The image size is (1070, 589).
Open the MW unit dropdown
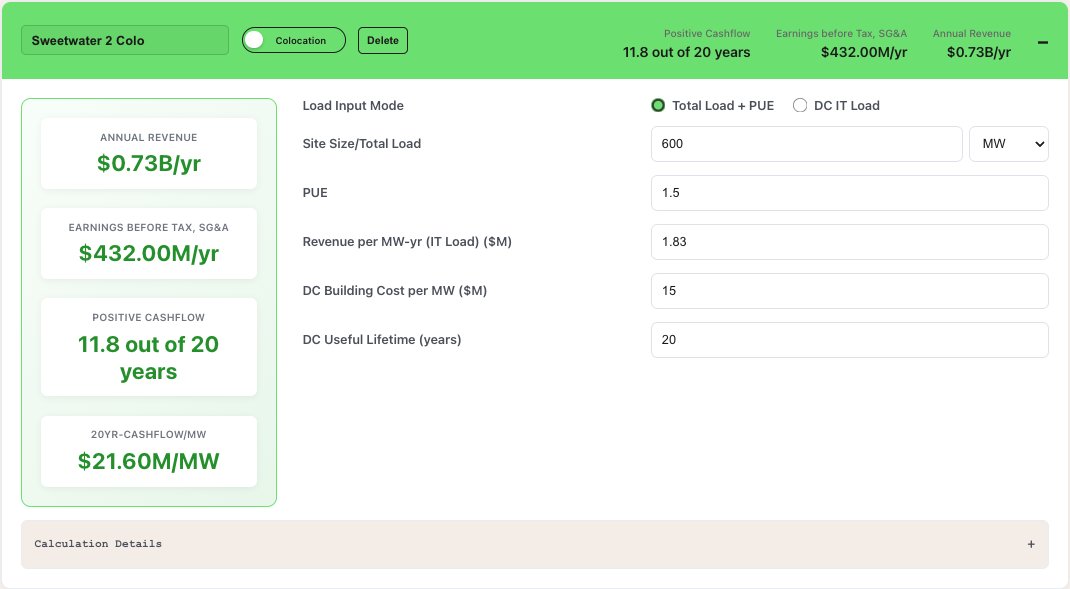tap(1009, 143)
